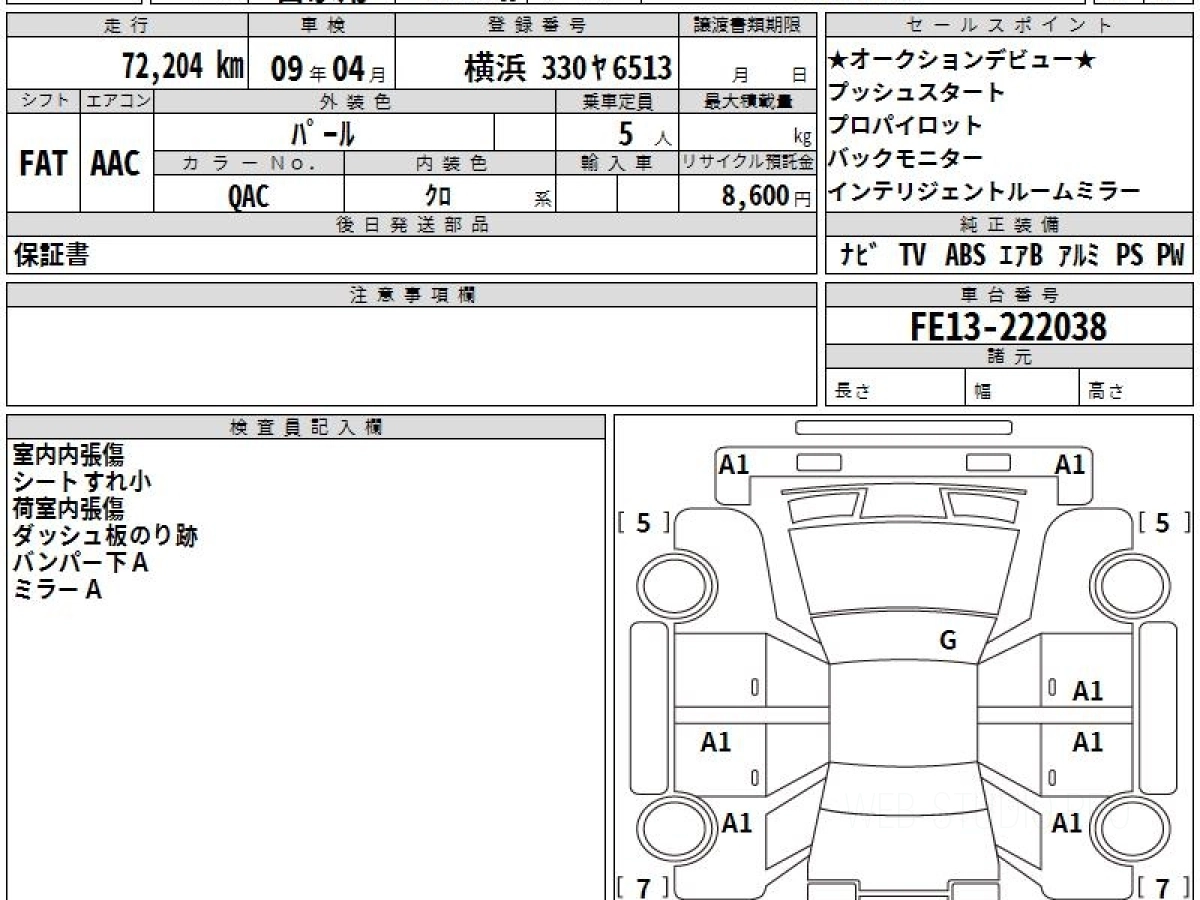
Task: Click the G mark on the windshield
Action: [x=947, y=641]
